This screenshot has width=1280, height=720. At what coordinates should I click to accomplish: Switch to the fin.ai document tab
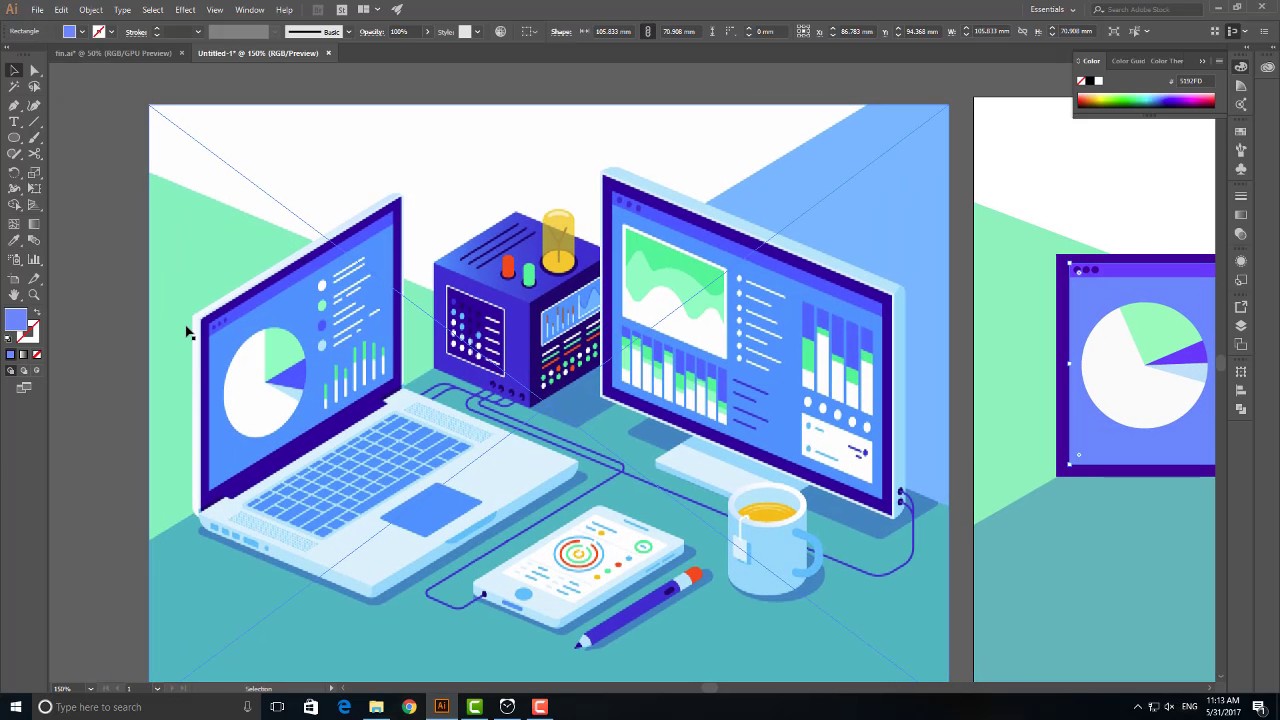(x=113, y=53)
